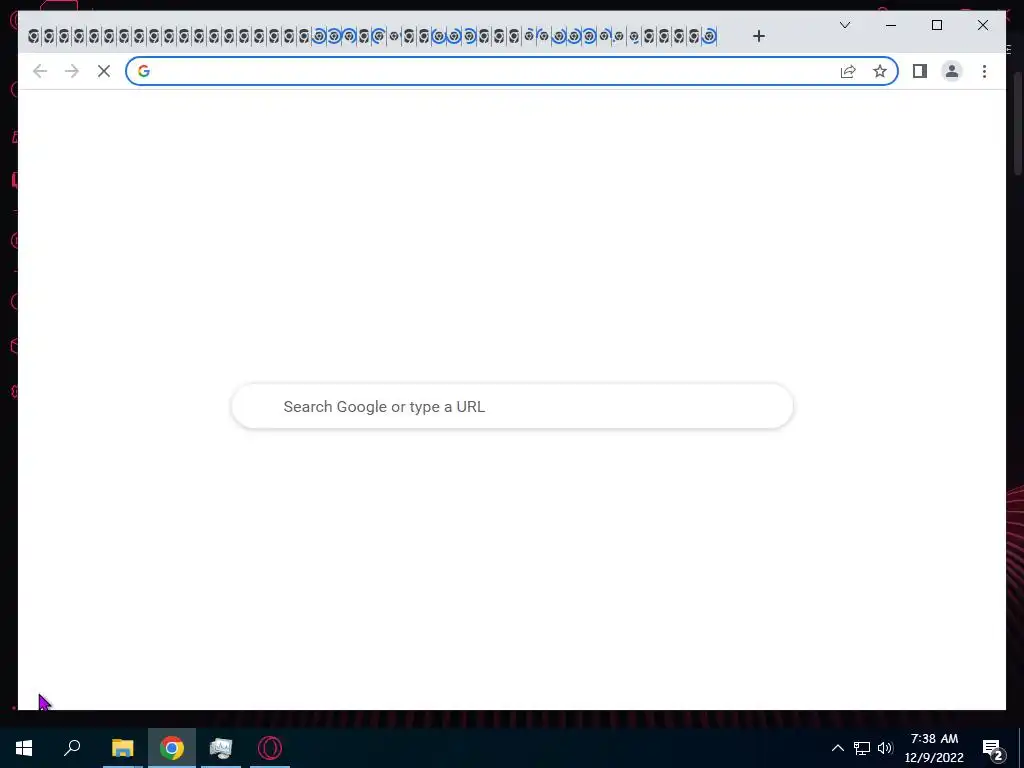The width and height of the screenshot is (1024, 768).
Task: Open the Chrome three-dot menu
Action: coord(984,71)
